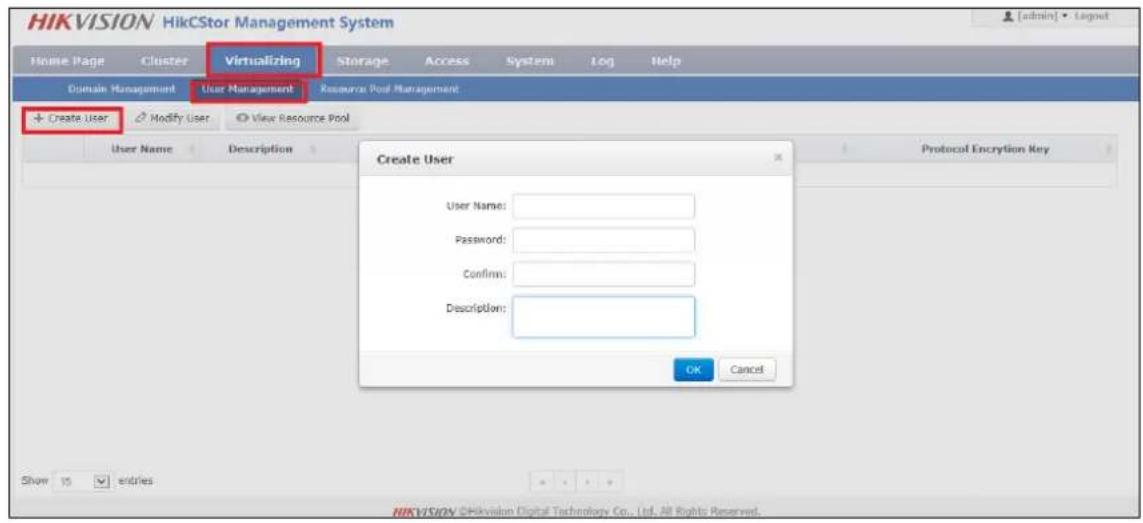This screenshot has height=523, width=1143.
Task: Open the admin account dropdown
Action: (1037, 15)
